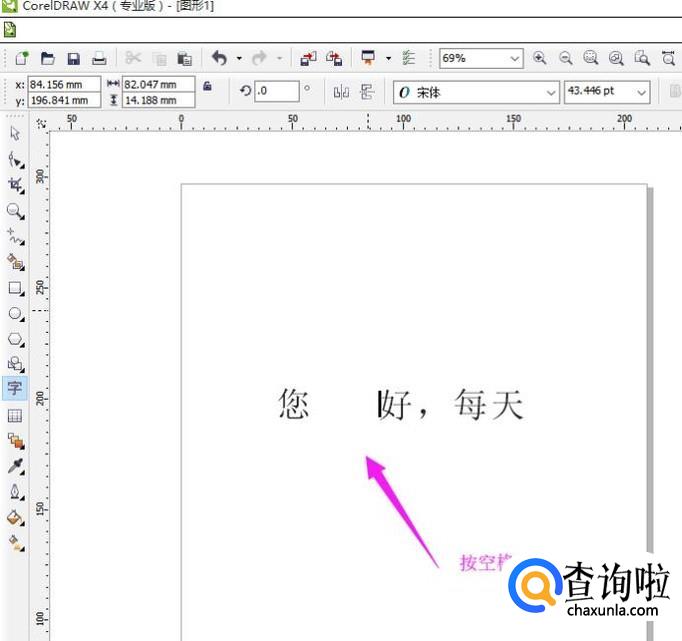Open the 43.446 pt font size dropdown
This screenshot has height=641, width=682.
641,92
